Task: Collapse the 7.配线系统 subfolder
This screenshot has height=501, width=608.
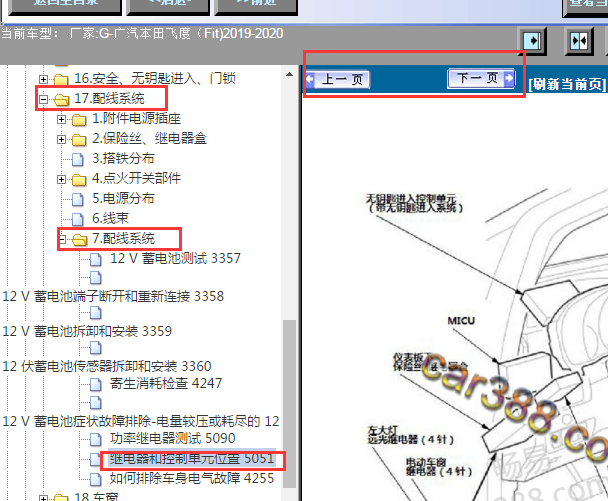Action: click(x=62, y=239)
